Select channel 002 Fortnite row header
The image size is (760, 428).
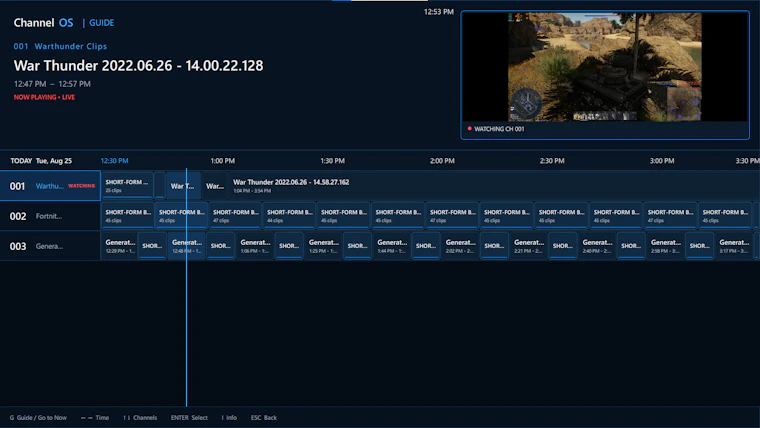50,216
